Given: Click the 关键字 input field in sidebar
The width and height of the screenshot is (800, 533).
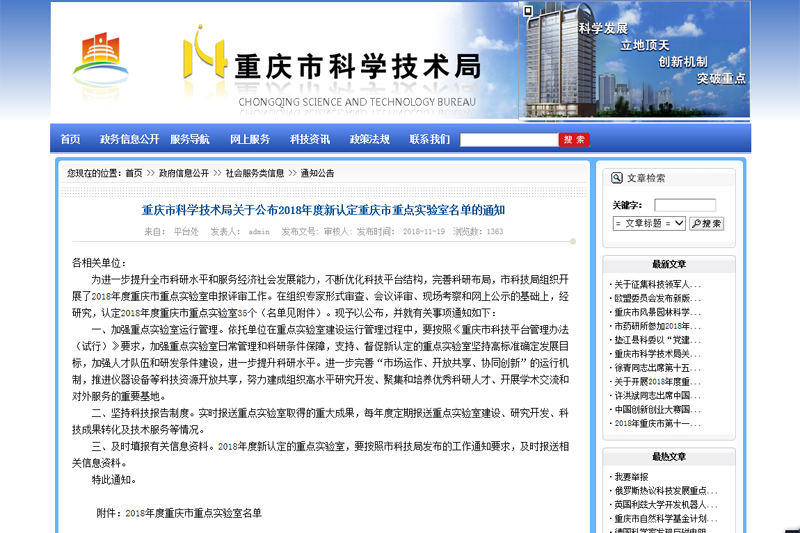Looking at the screenshot, I should (684, 205).
